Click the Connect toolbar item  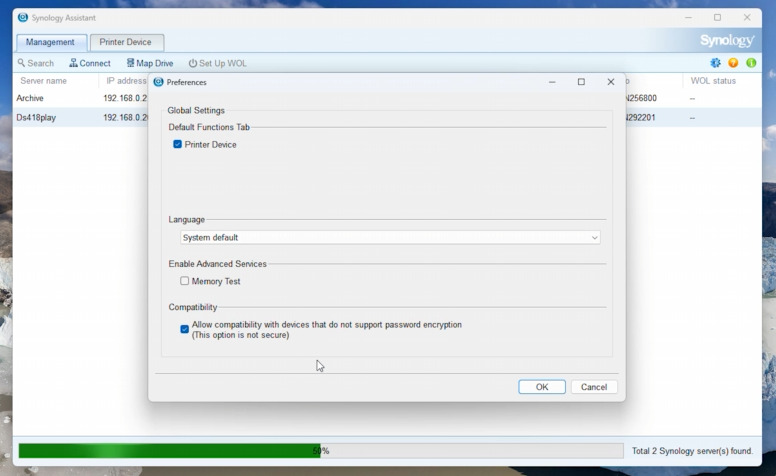point(90,63)
